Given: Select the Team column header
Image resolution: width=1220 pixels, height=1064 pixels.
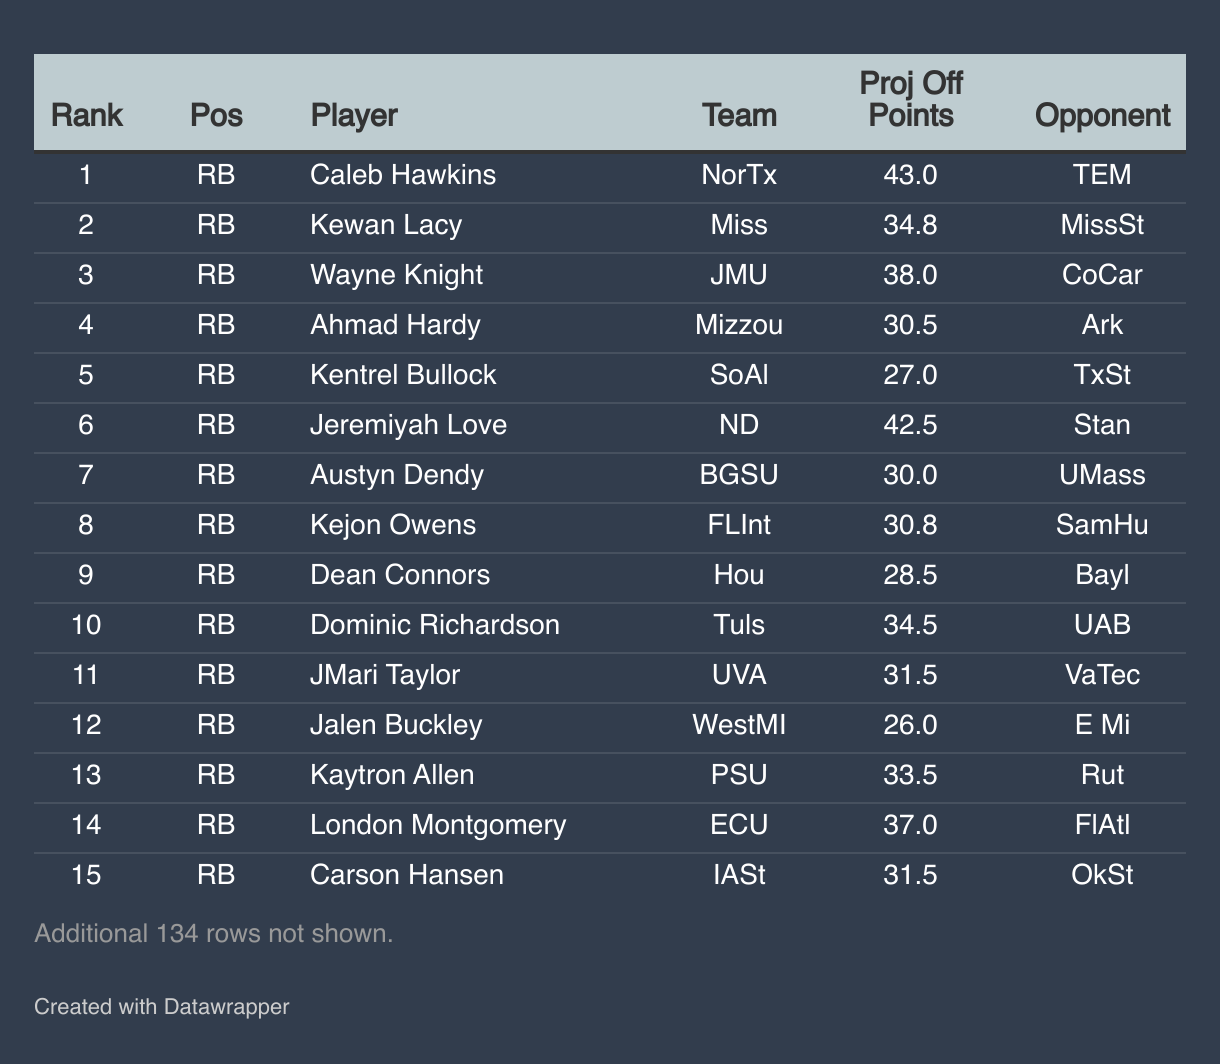Looking at the screenshot, I should click(739, 115).
